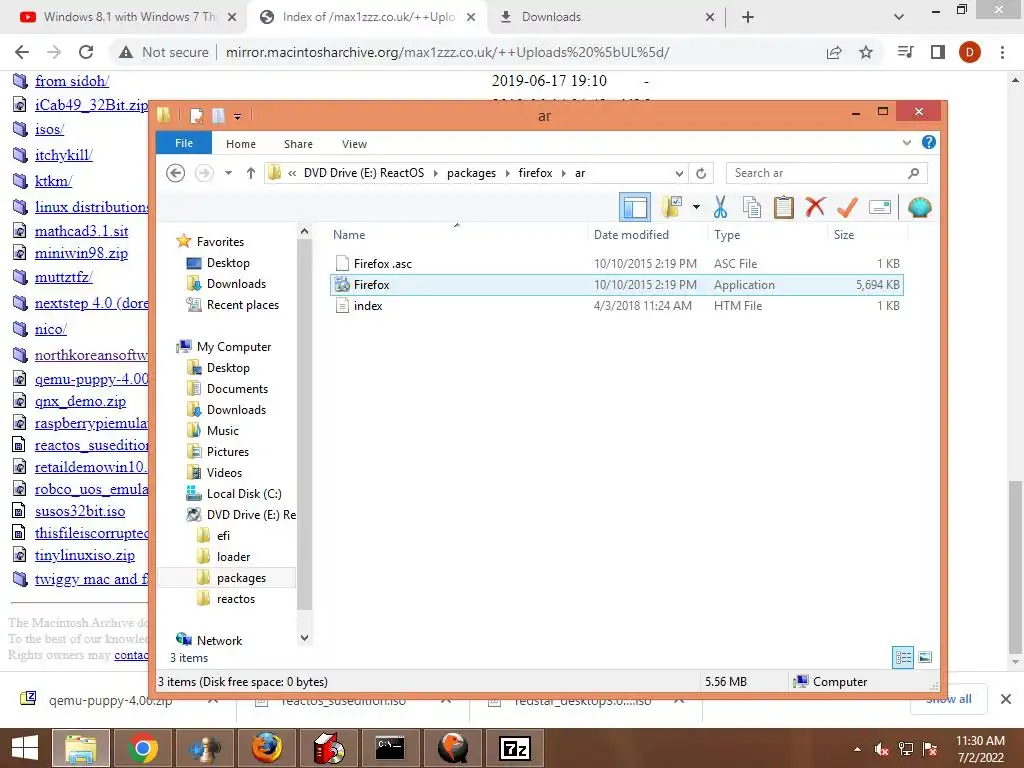Switch to the Downloads Chrome tab
Viewport: 1024px width, 768px height.
point(606,17)
